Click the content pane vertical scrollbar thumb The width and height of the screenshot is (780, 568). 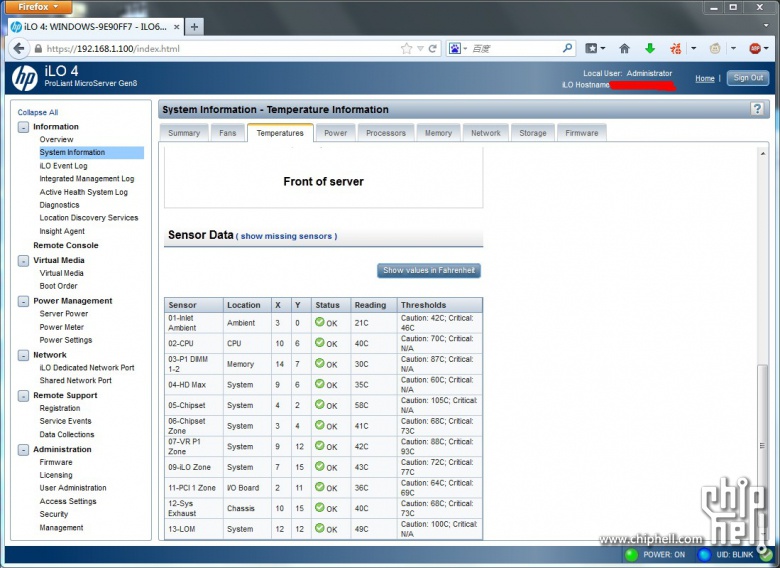tap(762, 445)
